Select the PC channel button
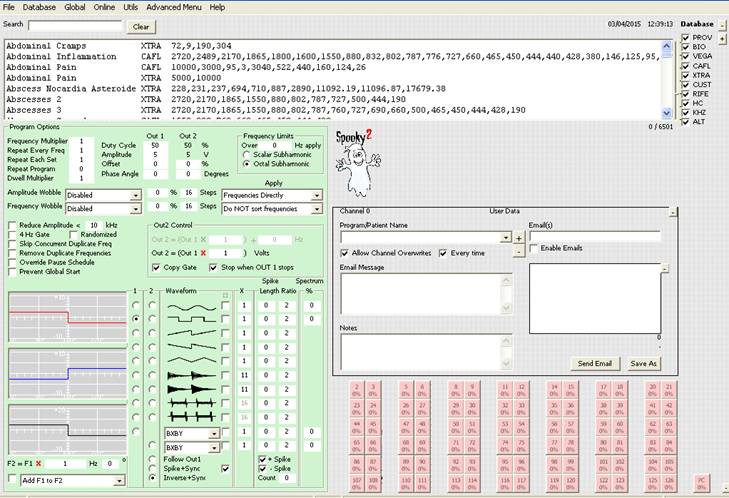The width and height of the screenshot is (729, 498). 701,484
